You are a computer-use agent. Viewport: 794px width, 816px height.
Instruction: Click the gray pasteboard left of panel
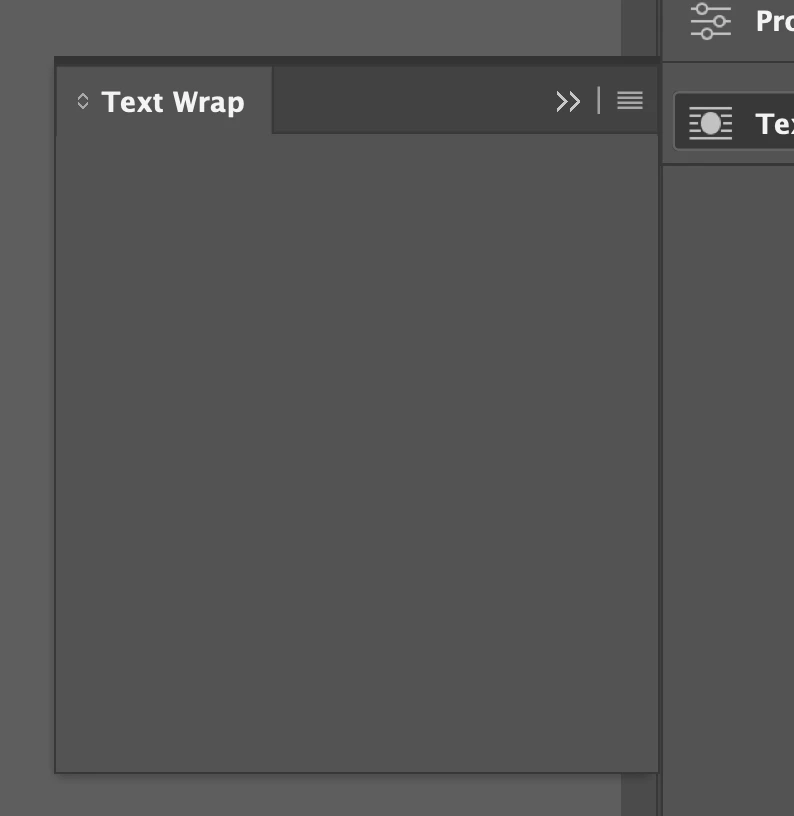[x=27, y=416]
